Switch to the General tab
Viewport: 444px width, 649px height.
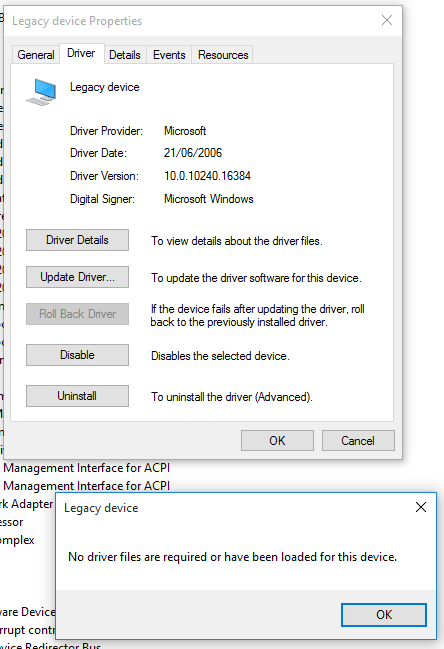(36, 55)
